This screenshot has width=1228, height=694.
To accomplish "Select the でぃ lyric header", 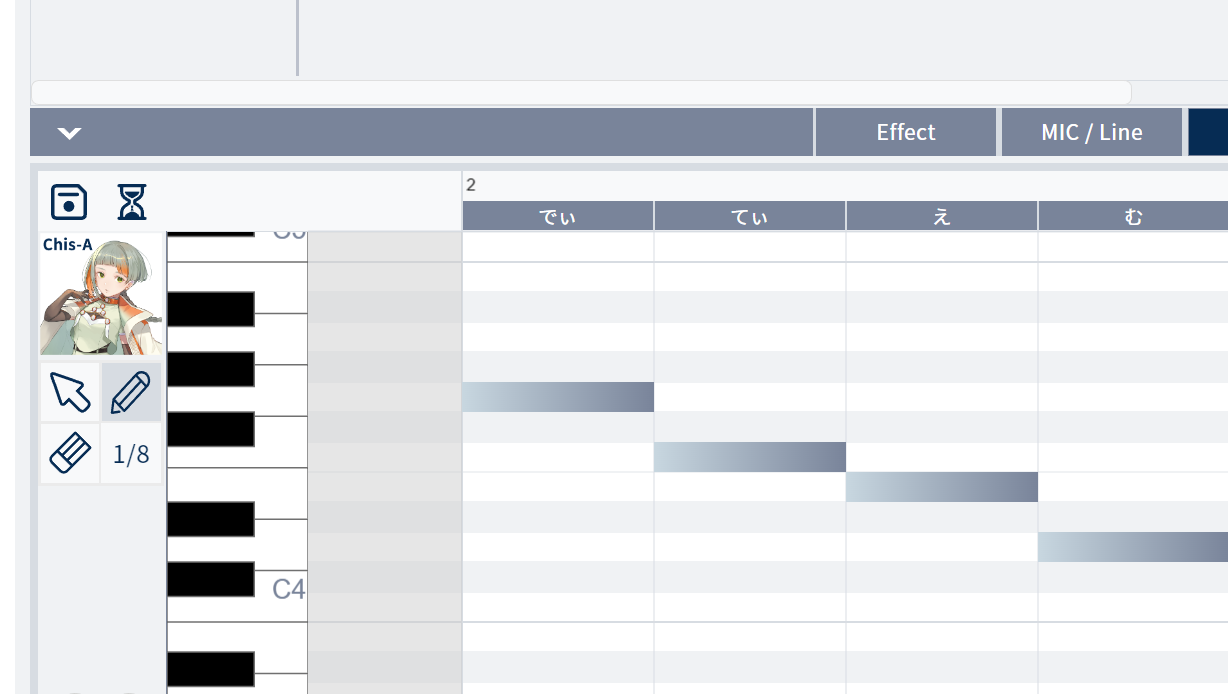I will pos(558,217).
